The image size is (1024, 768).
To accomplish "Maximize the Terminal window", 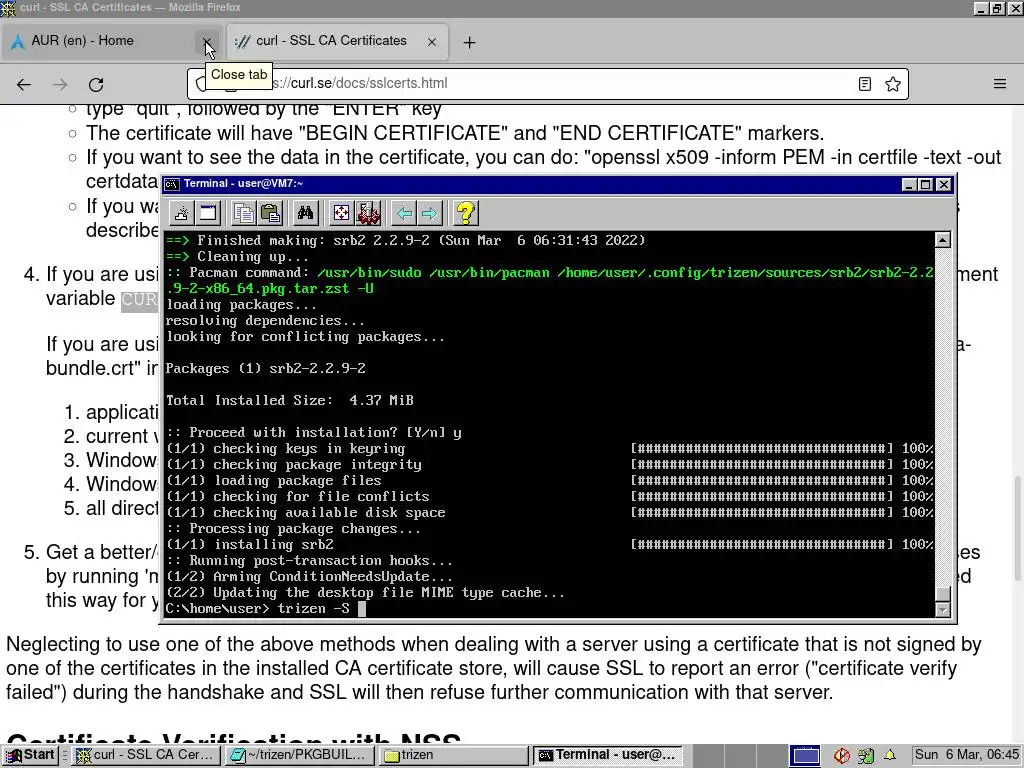I will 925,185.
